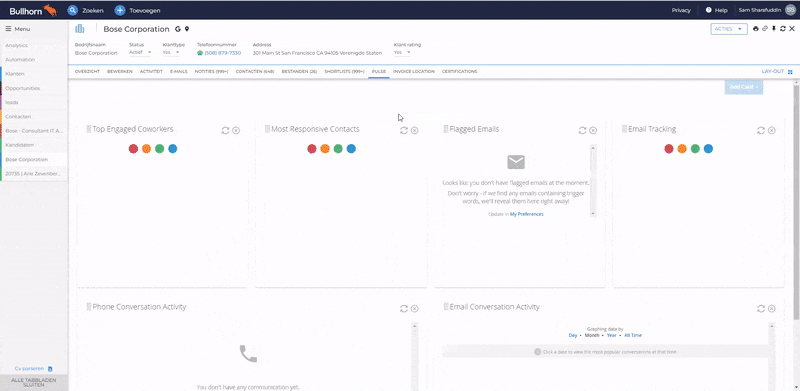
Task: Click the Privacy link
Action: [x=681, y=10]
